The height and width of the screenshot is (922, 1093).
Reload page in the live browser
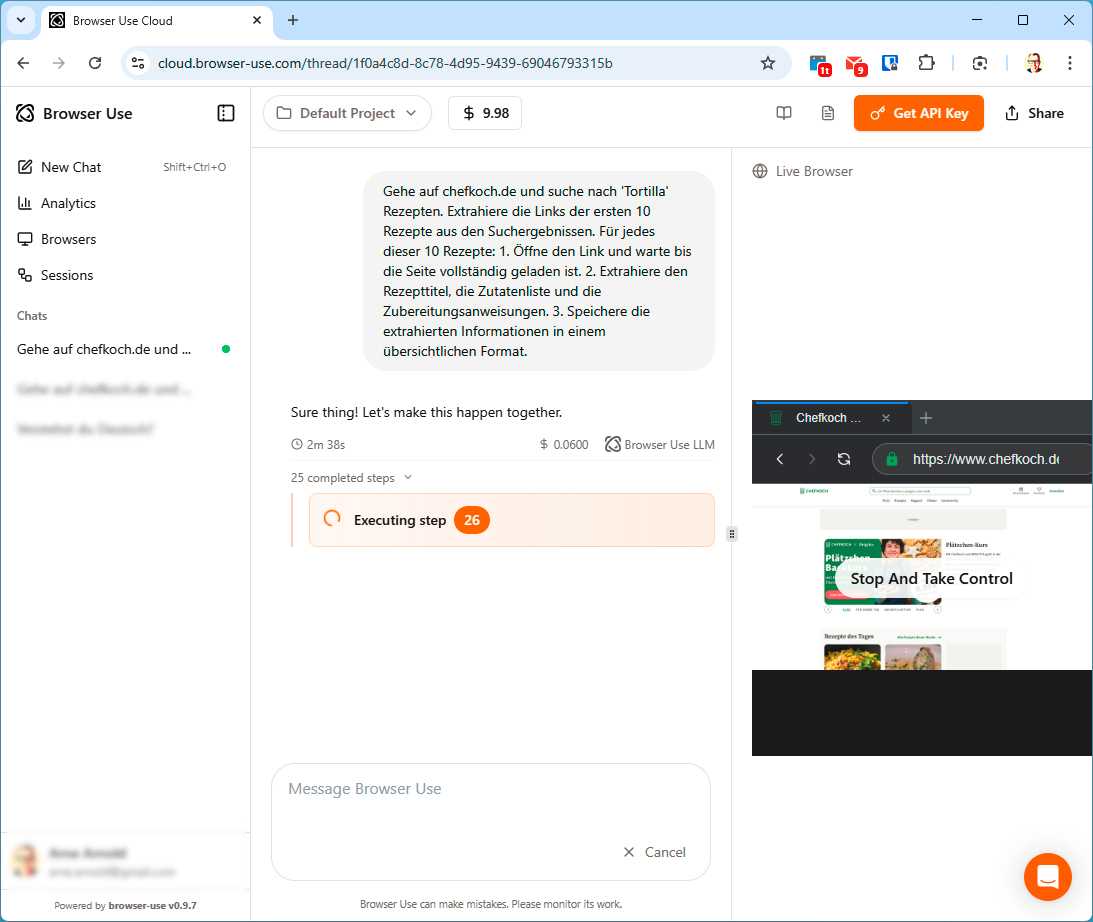[844, 459]
